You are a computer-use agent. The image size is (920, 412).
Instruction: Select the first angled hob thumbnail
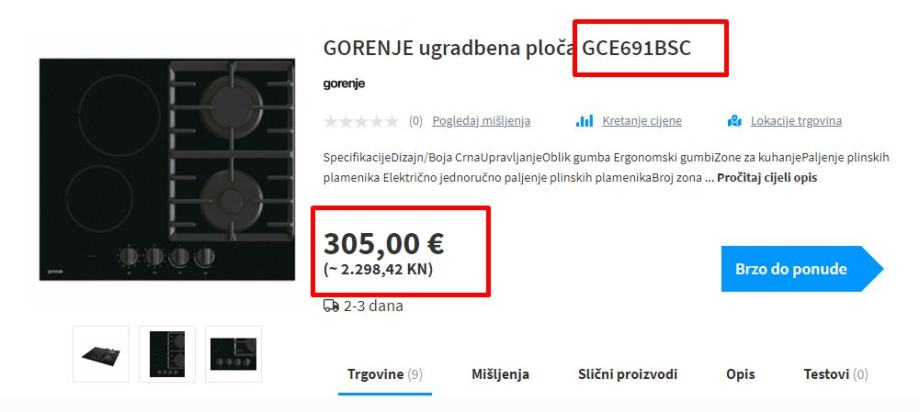click(101, 354)
